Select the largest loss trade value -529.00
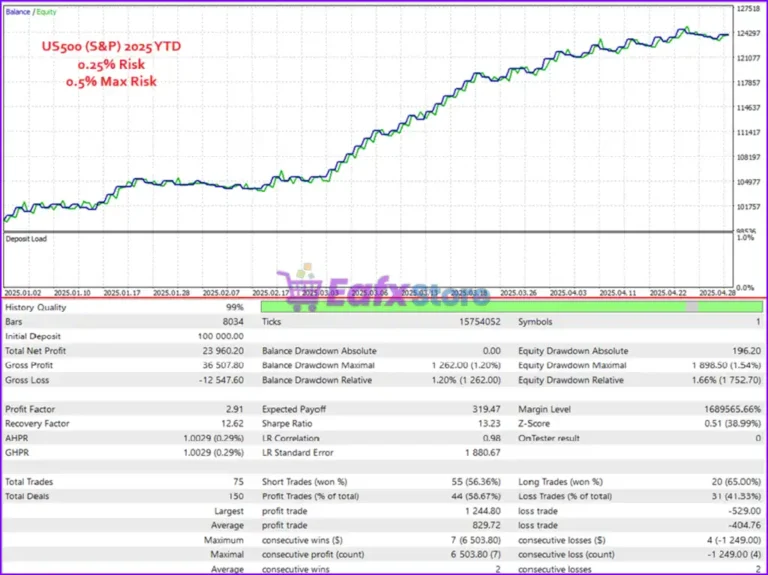 point(744,511)
